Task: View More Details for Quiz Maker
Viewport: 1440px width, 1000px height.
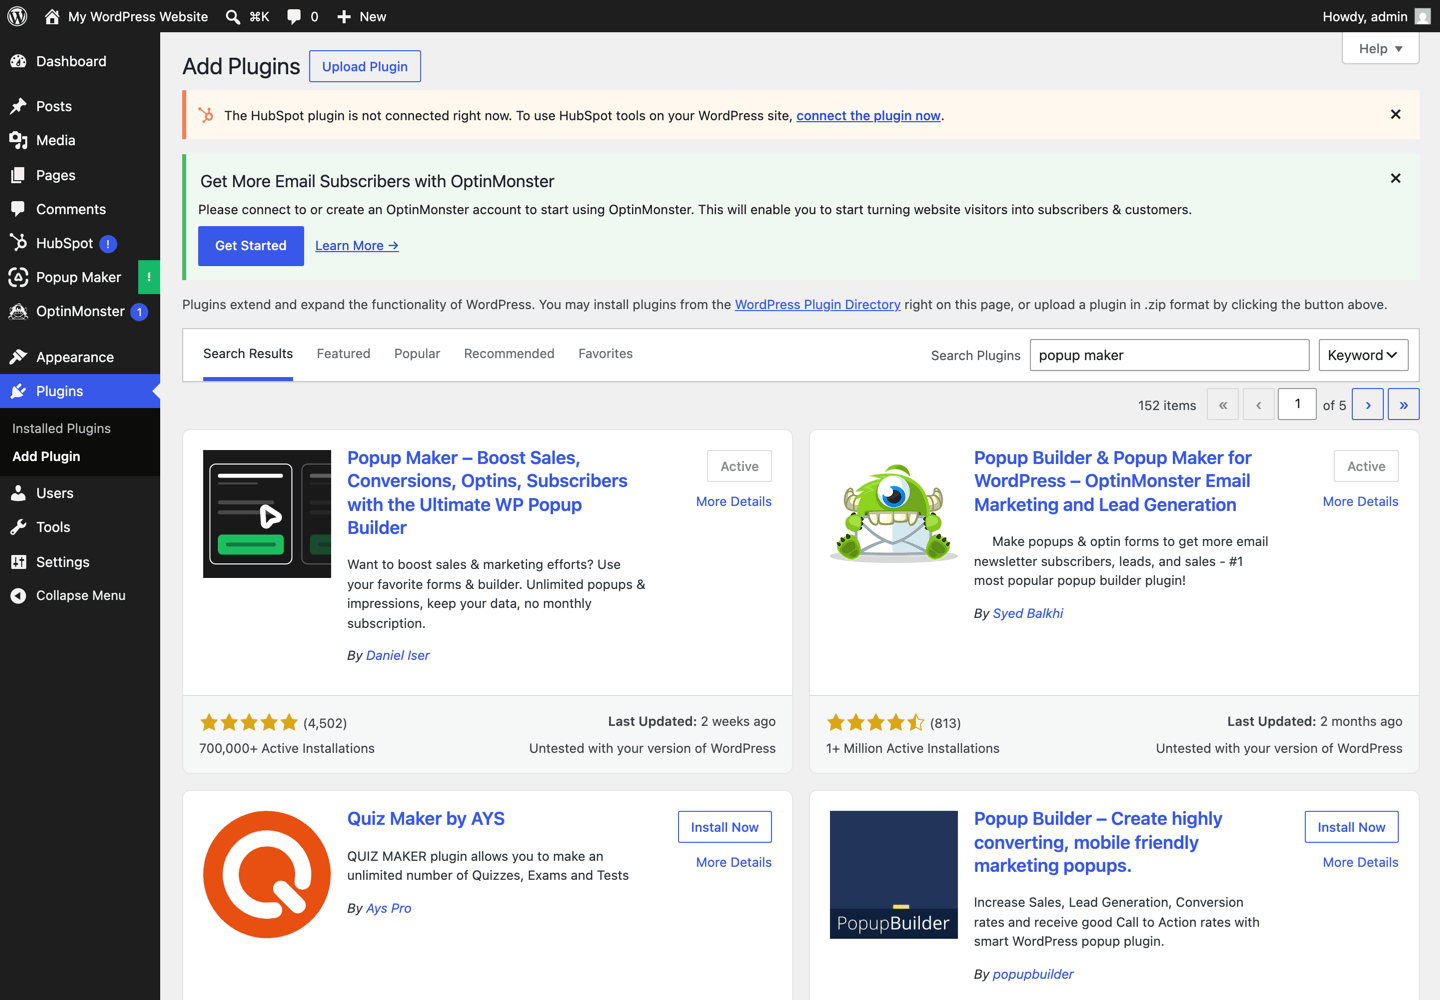Action: [734, 863]
